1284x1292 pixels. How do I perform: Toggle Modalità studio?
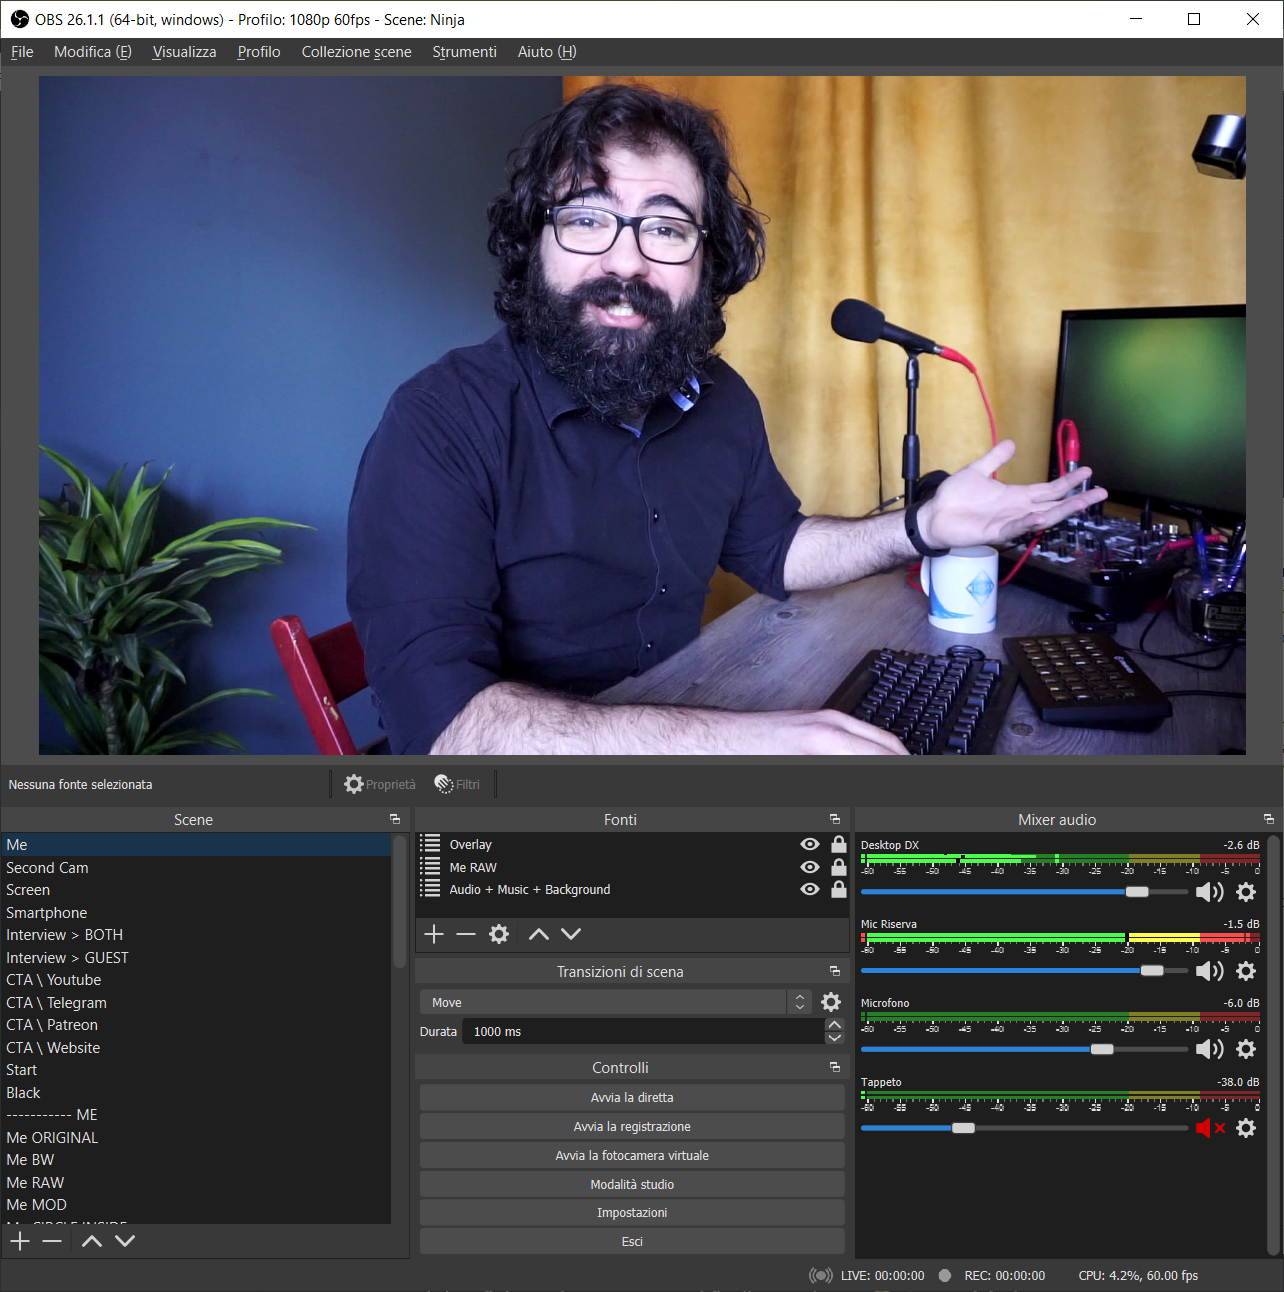coord(632,1184)
